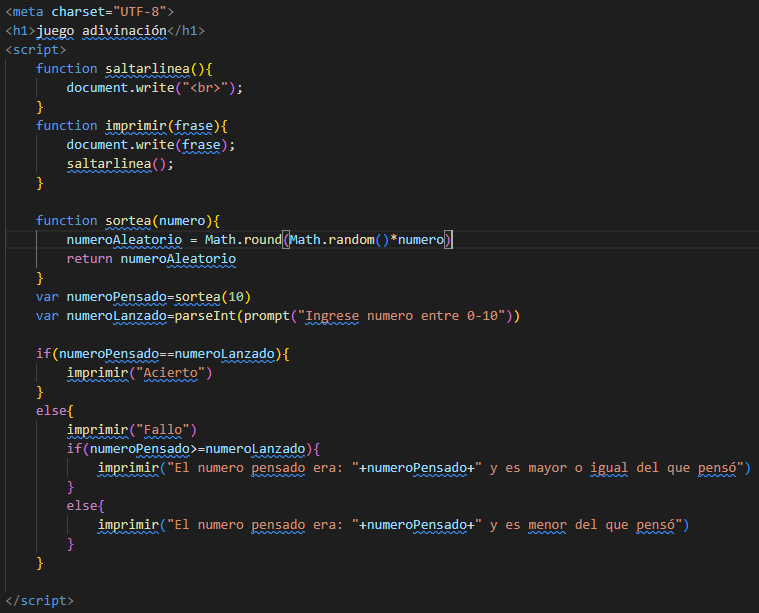Click the closing </script> tag
The height and width of the screenshot is (613, 759).
pos(39,600)
